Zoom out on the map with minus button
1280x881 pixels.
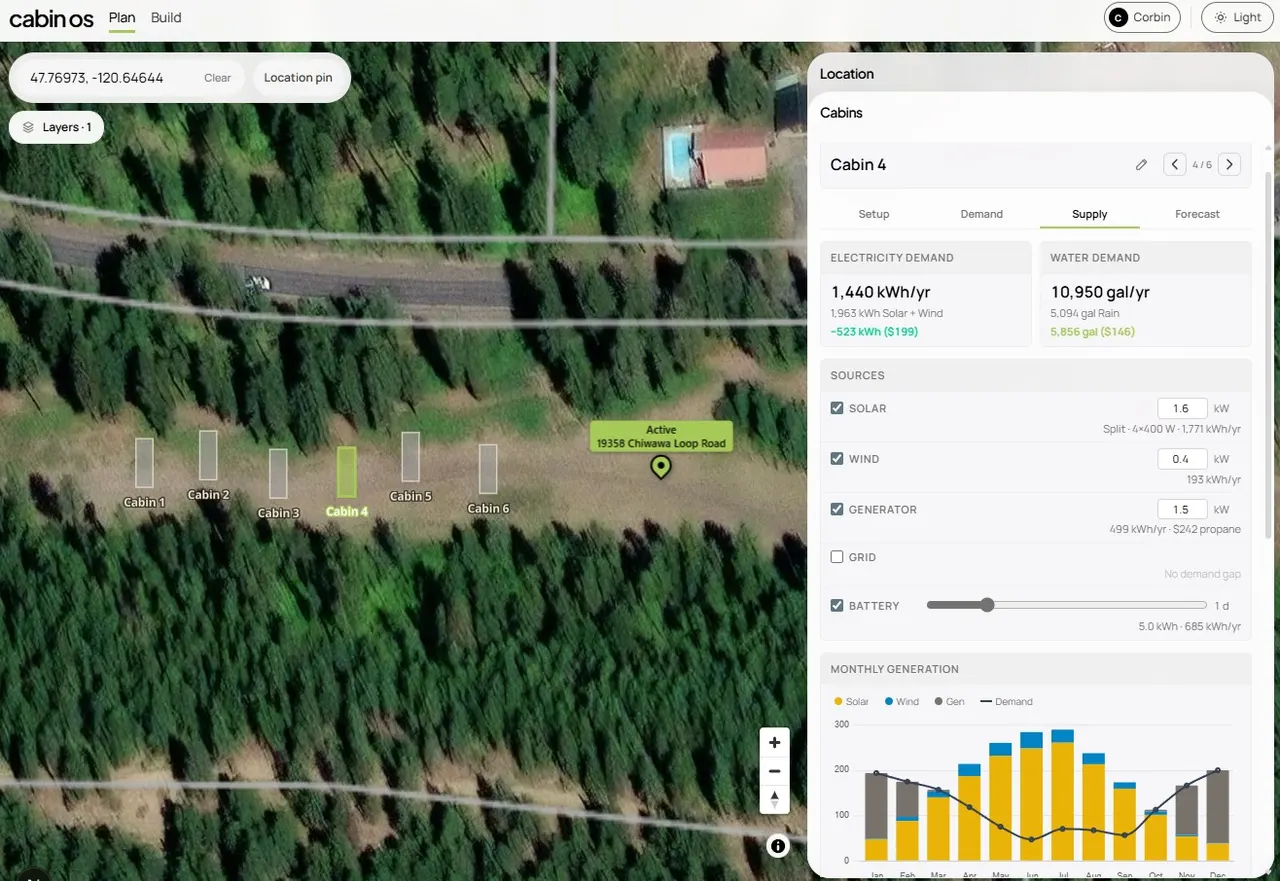pyautogui.click(x=774, y=771)
